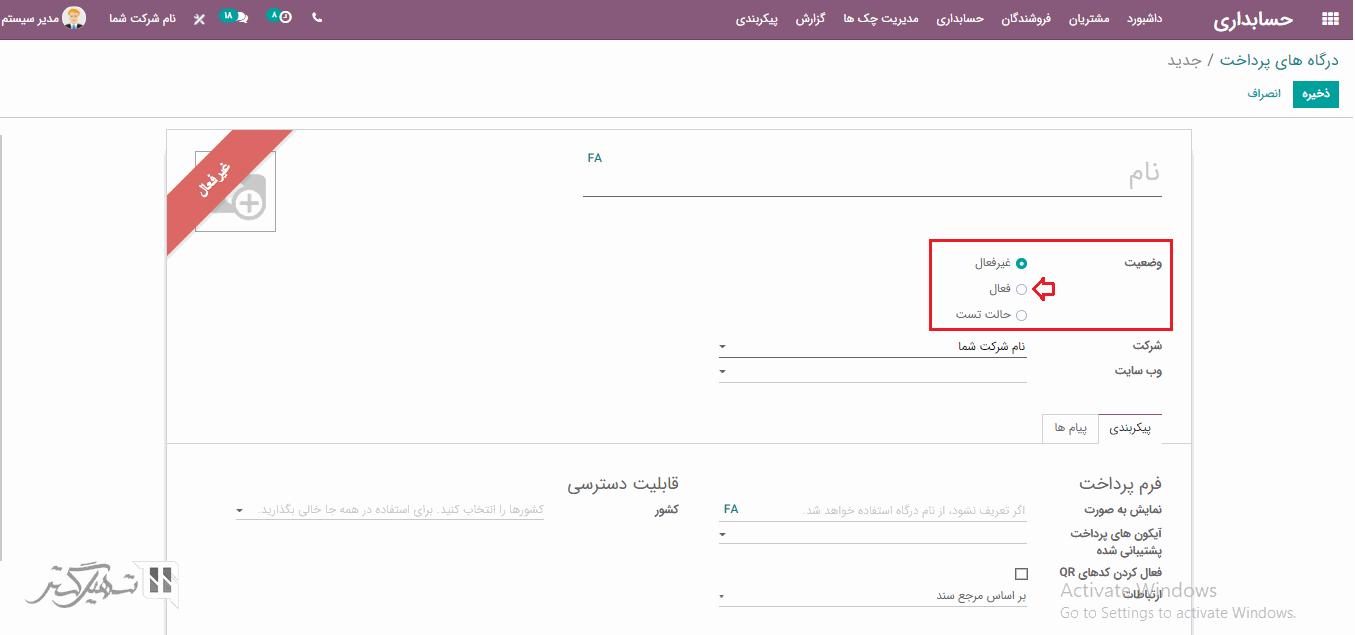Enable the QR codes checkbox
Image resolution: width=1355 pixels, height=635 pixels.
[x=1021, y=574]
